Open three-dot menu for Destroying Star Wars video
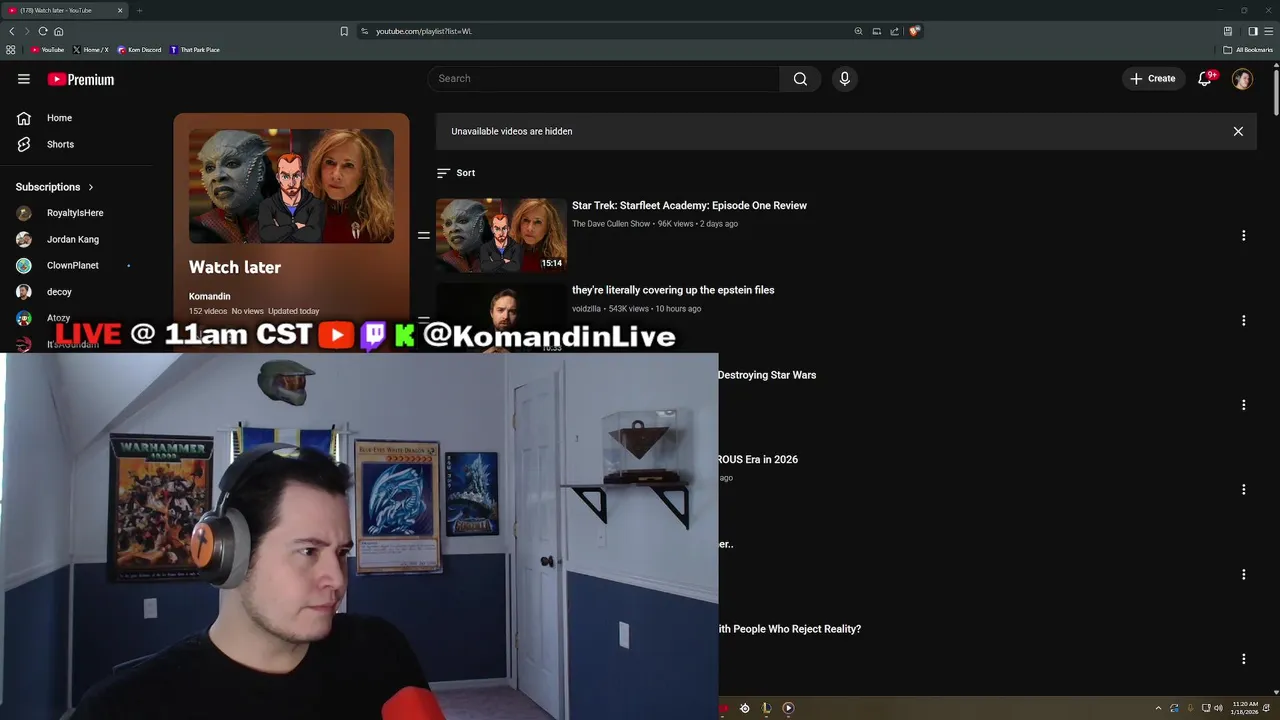 click(1244, 405)
